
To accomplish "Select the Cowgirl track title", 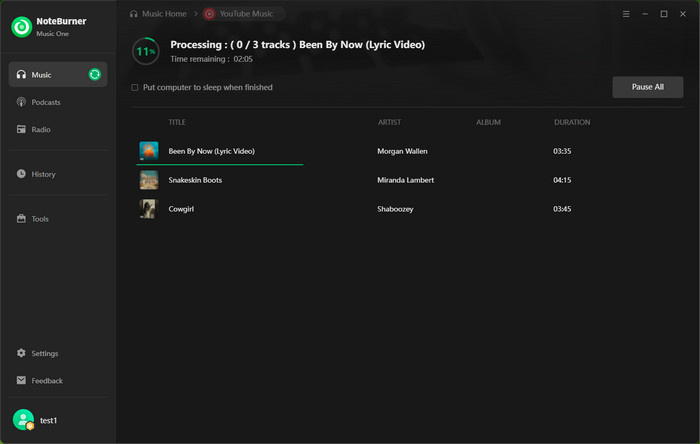I will (181, 209).
